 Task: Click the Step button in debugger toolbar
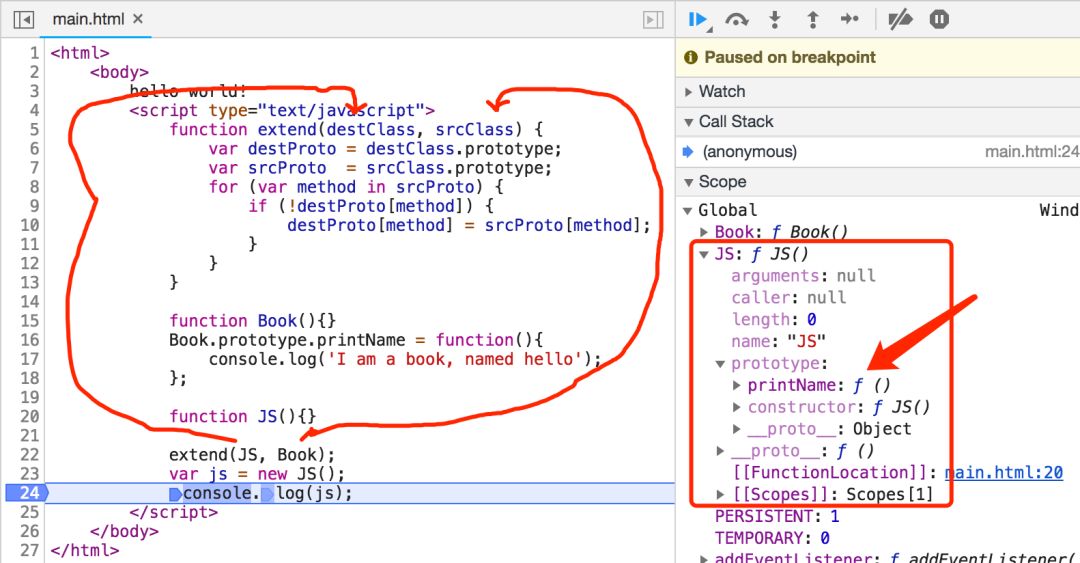[850, 19]
